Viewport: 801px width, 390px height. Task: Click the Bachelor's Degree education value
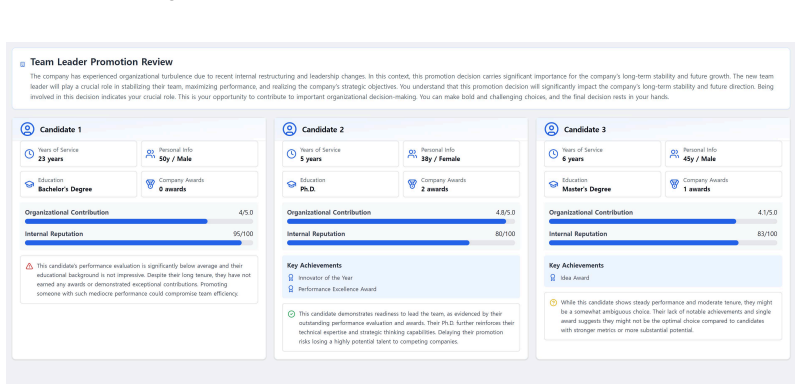(65, 189)
